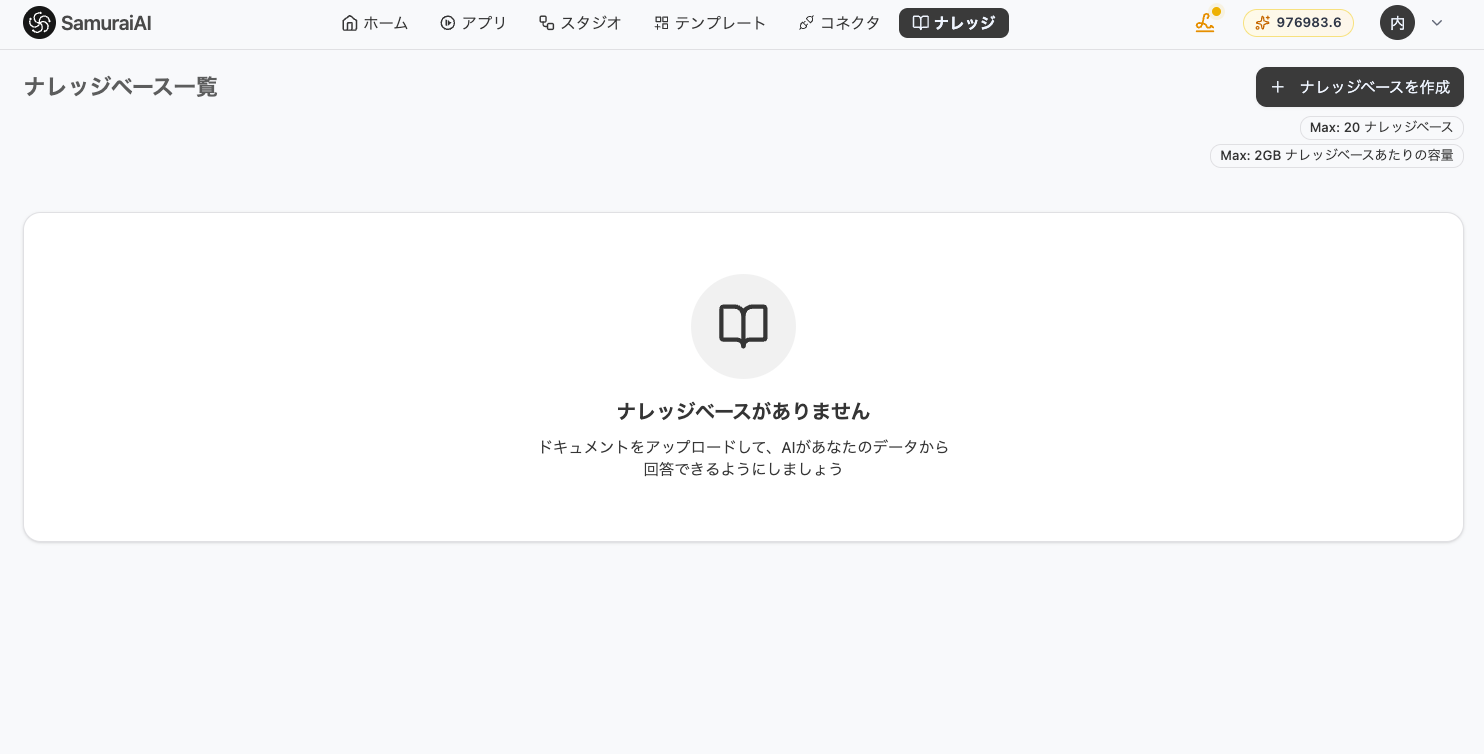Open the アプリ apps icon
The width and height of the screenshot is (1484, 754).
point(447,22)
